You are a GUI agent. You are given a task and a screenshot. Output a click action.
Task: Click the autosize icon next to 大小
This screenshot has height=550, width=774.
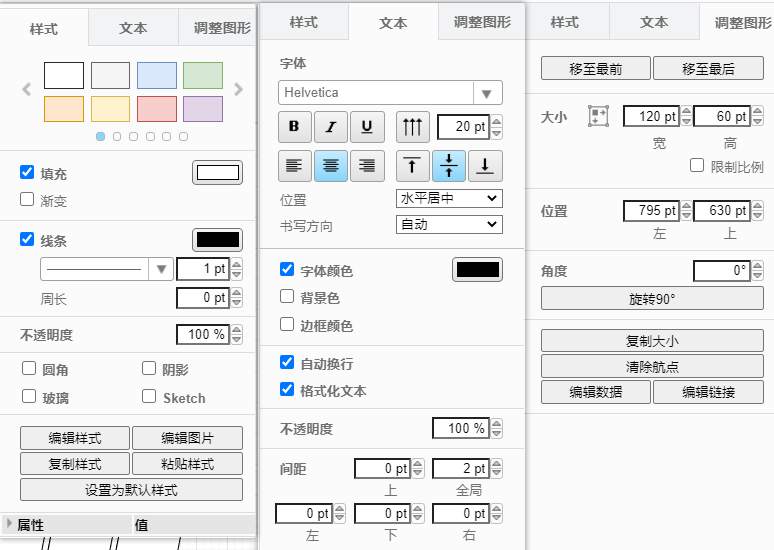[598, 117]
